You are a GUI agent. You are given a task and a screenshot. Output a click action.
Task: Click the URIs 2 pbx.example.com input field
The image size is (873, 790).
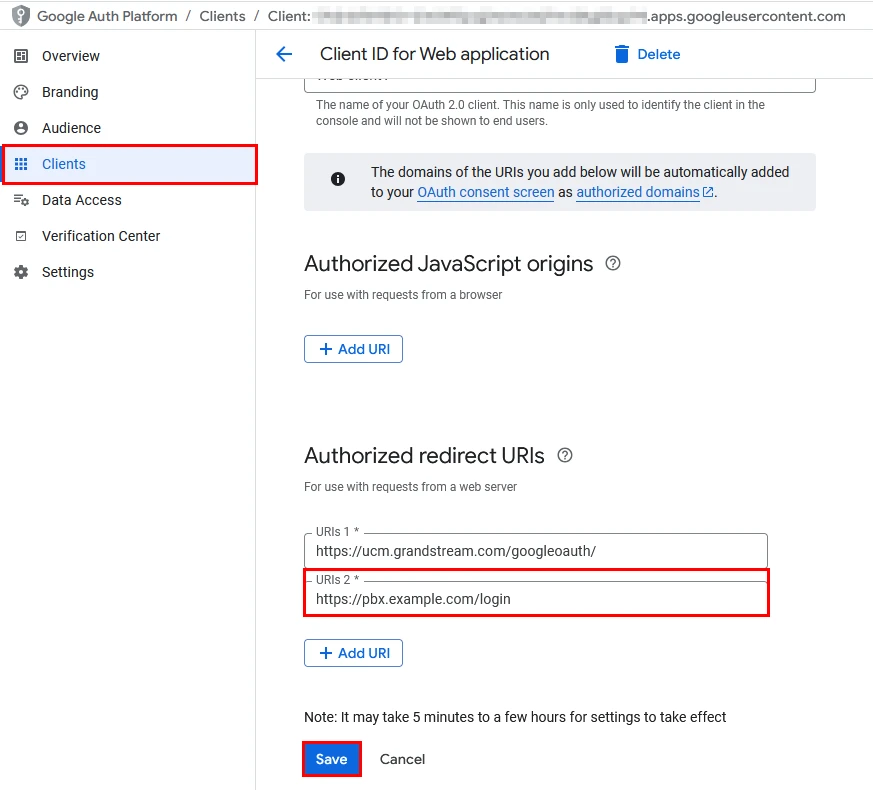point(536,598)
